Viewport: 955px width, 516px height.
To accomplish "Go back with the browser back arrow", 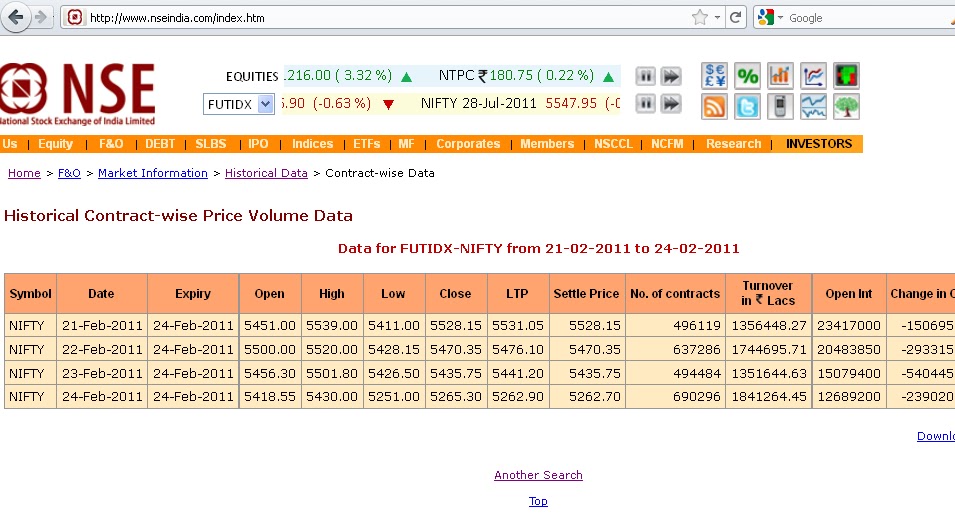I will [15, 17].
